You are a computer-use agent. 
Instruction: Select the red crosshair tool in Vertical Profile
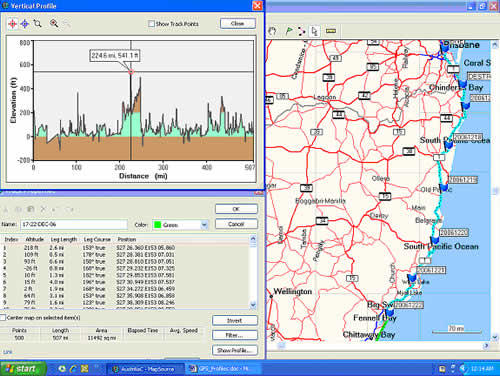(x=13, y=24)
